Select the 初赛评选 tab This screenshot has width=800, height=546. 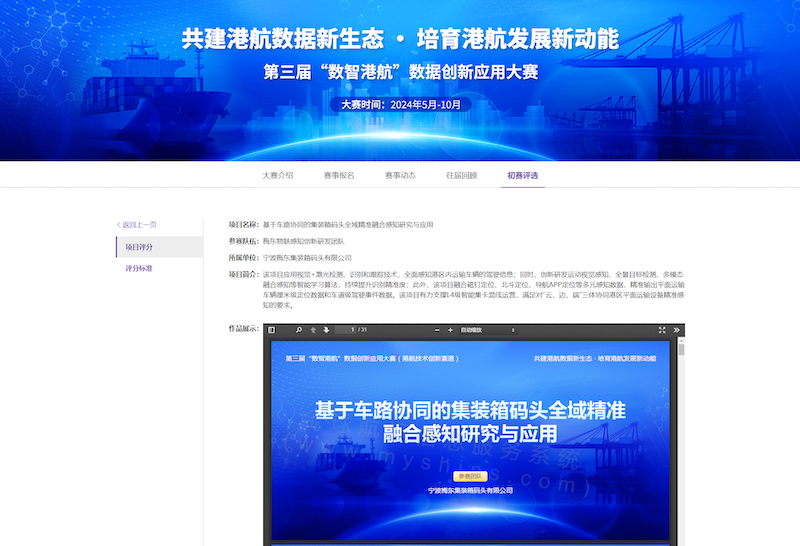click(x=523, y=176)
